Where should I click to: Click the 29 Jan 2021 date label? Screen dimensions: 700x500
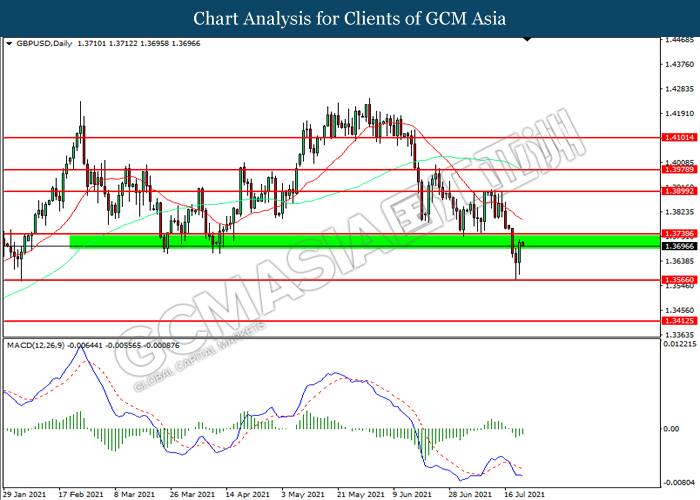[25, 494]
